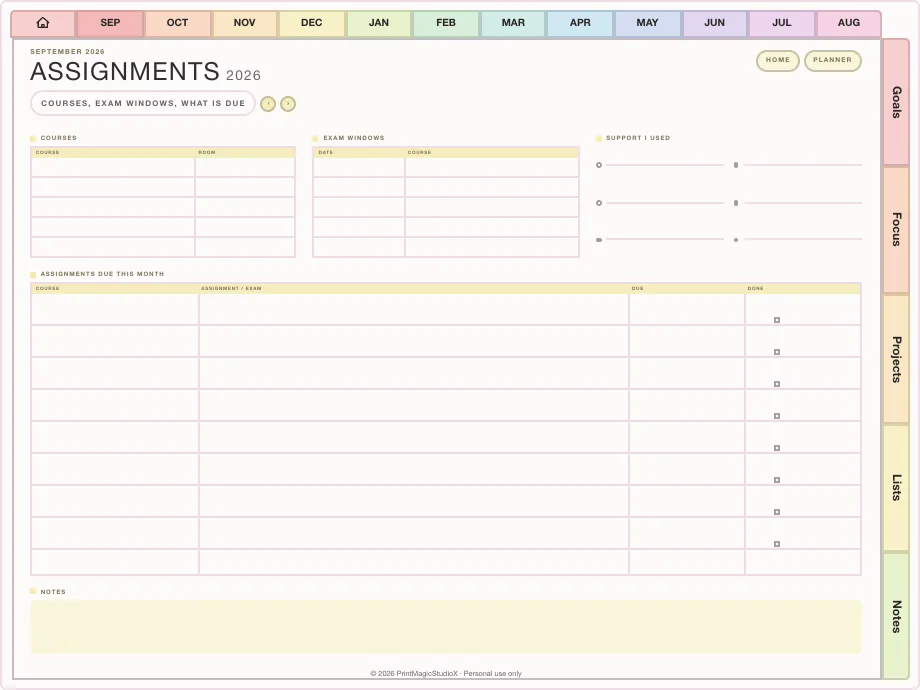Click the SEPTEMBER 2026 label
This screenshot has height=690, width=920.
pos(67,52)
